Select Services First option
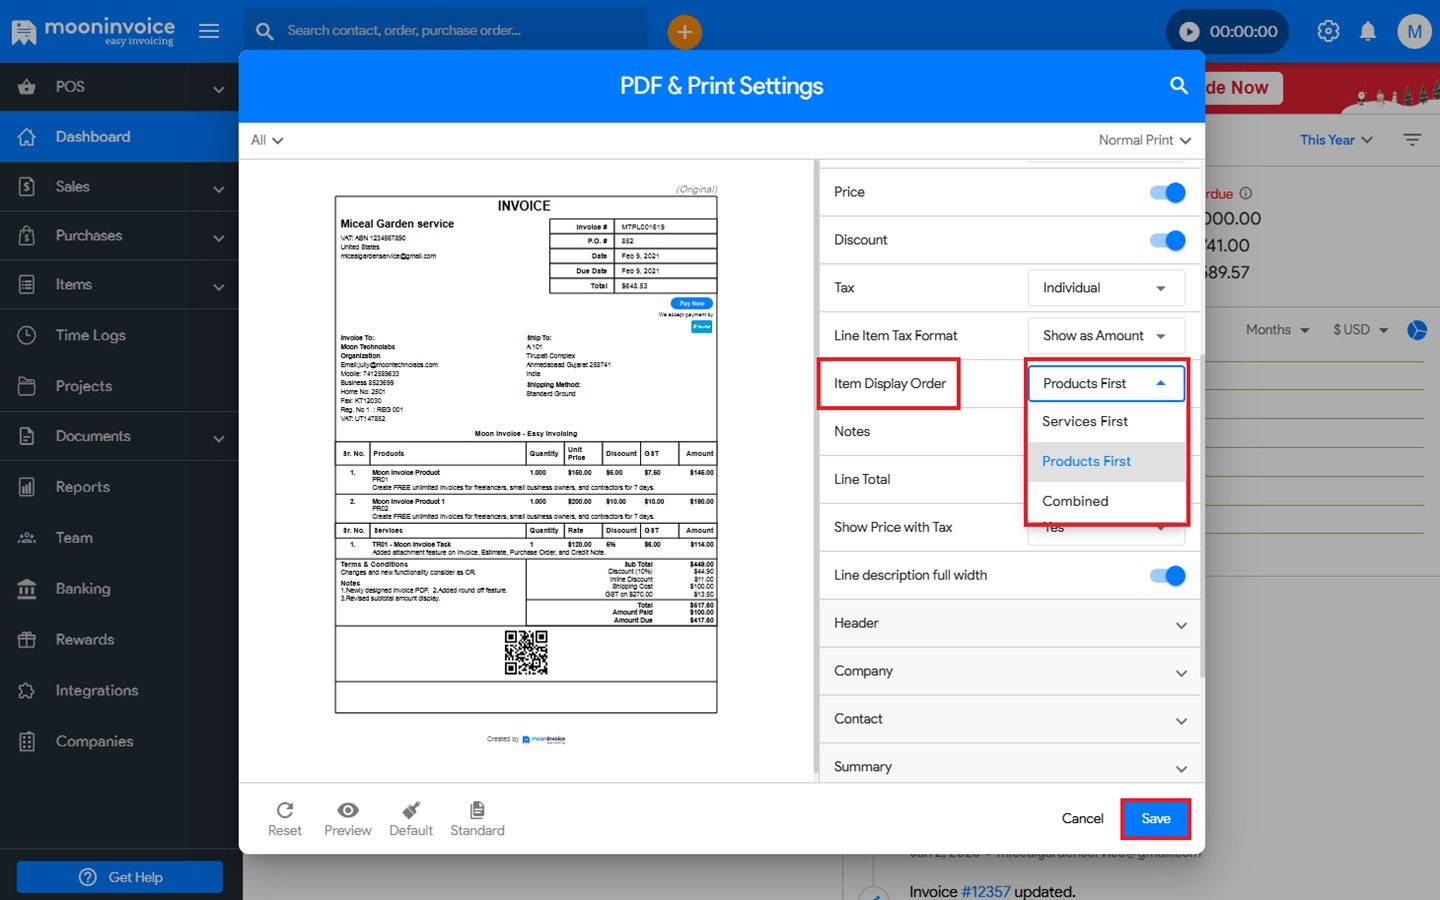 [1085, 422]
